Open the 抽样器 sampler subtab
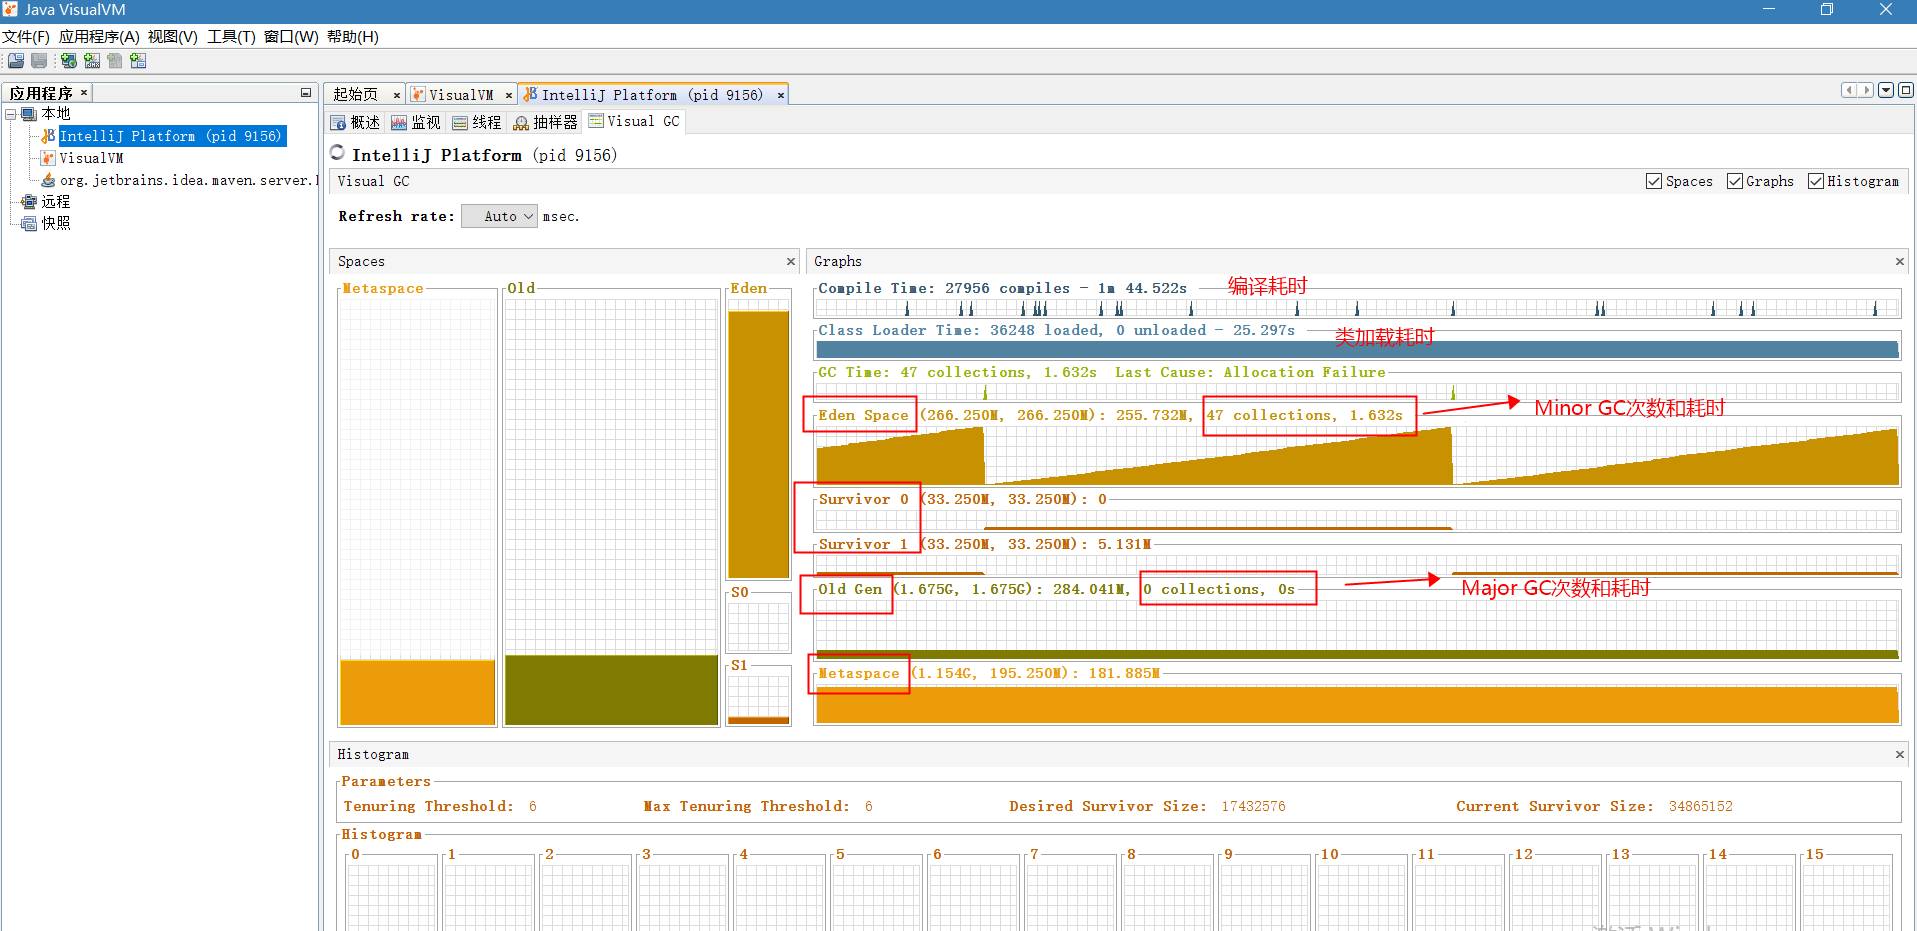 (546, 122)
